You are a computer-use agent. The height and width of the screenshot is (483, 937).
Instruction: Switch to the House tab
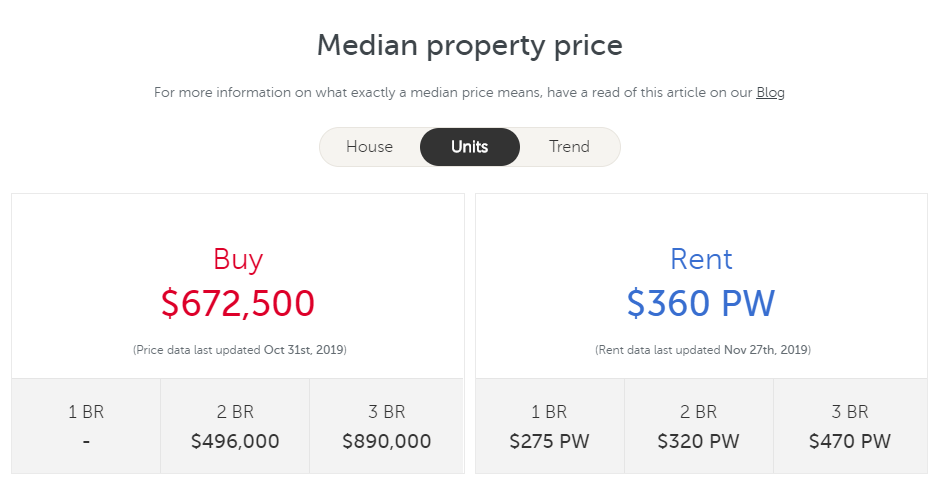[x=369, y=146]
